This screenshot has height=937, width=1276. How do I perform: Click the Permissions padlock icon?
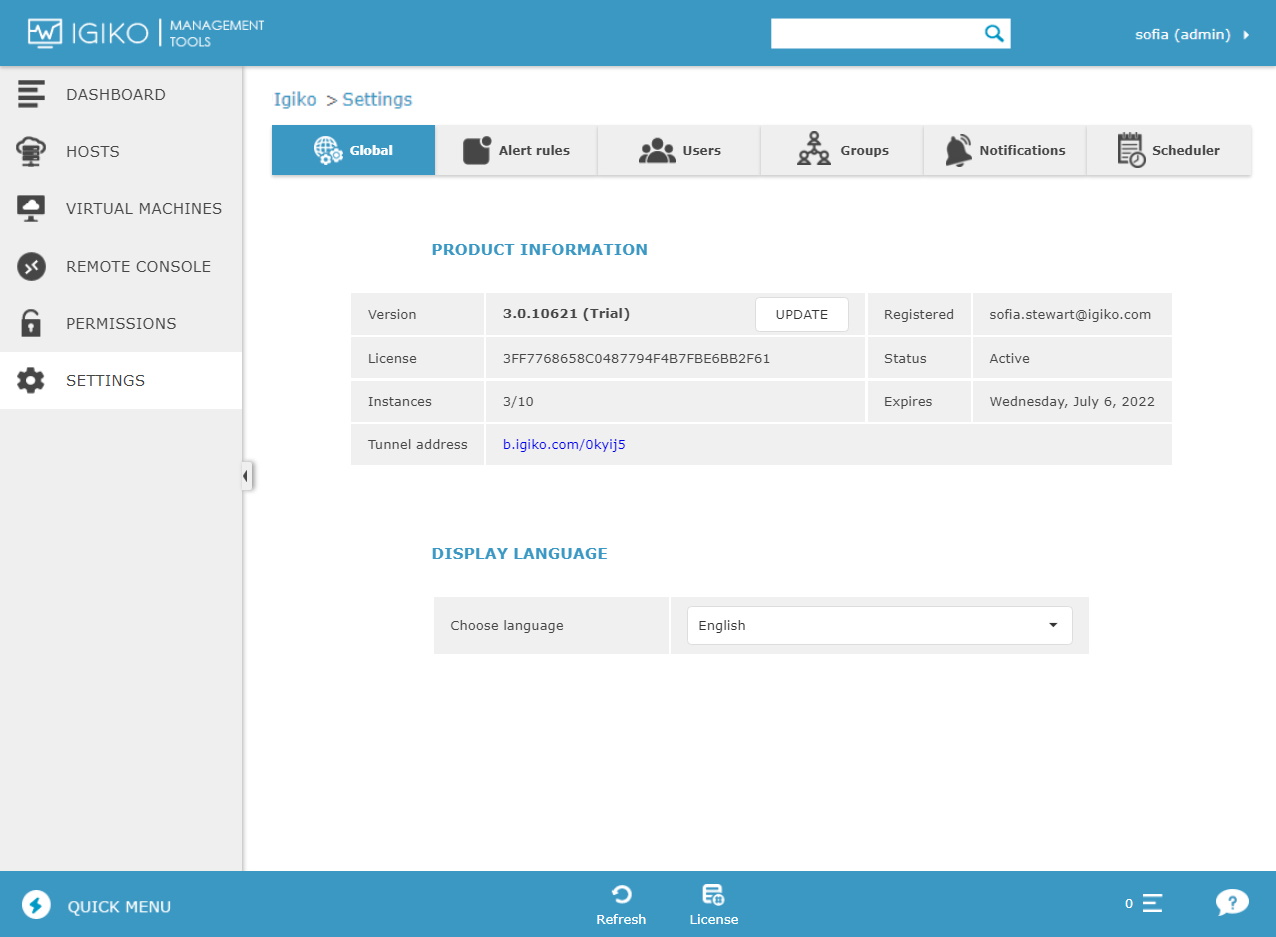pos(31,323)
